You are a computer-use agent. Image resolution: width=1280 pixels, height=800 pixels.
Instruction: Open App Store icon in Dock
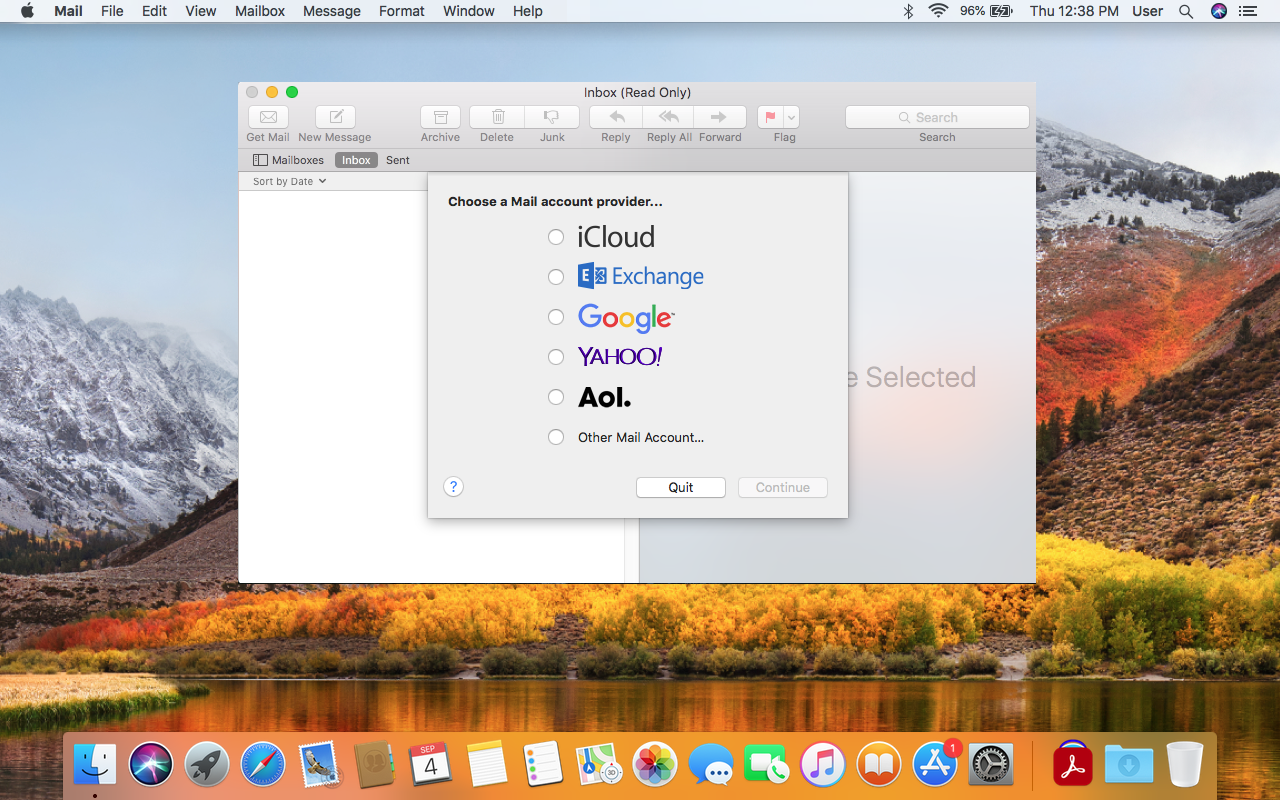[936, 765]
